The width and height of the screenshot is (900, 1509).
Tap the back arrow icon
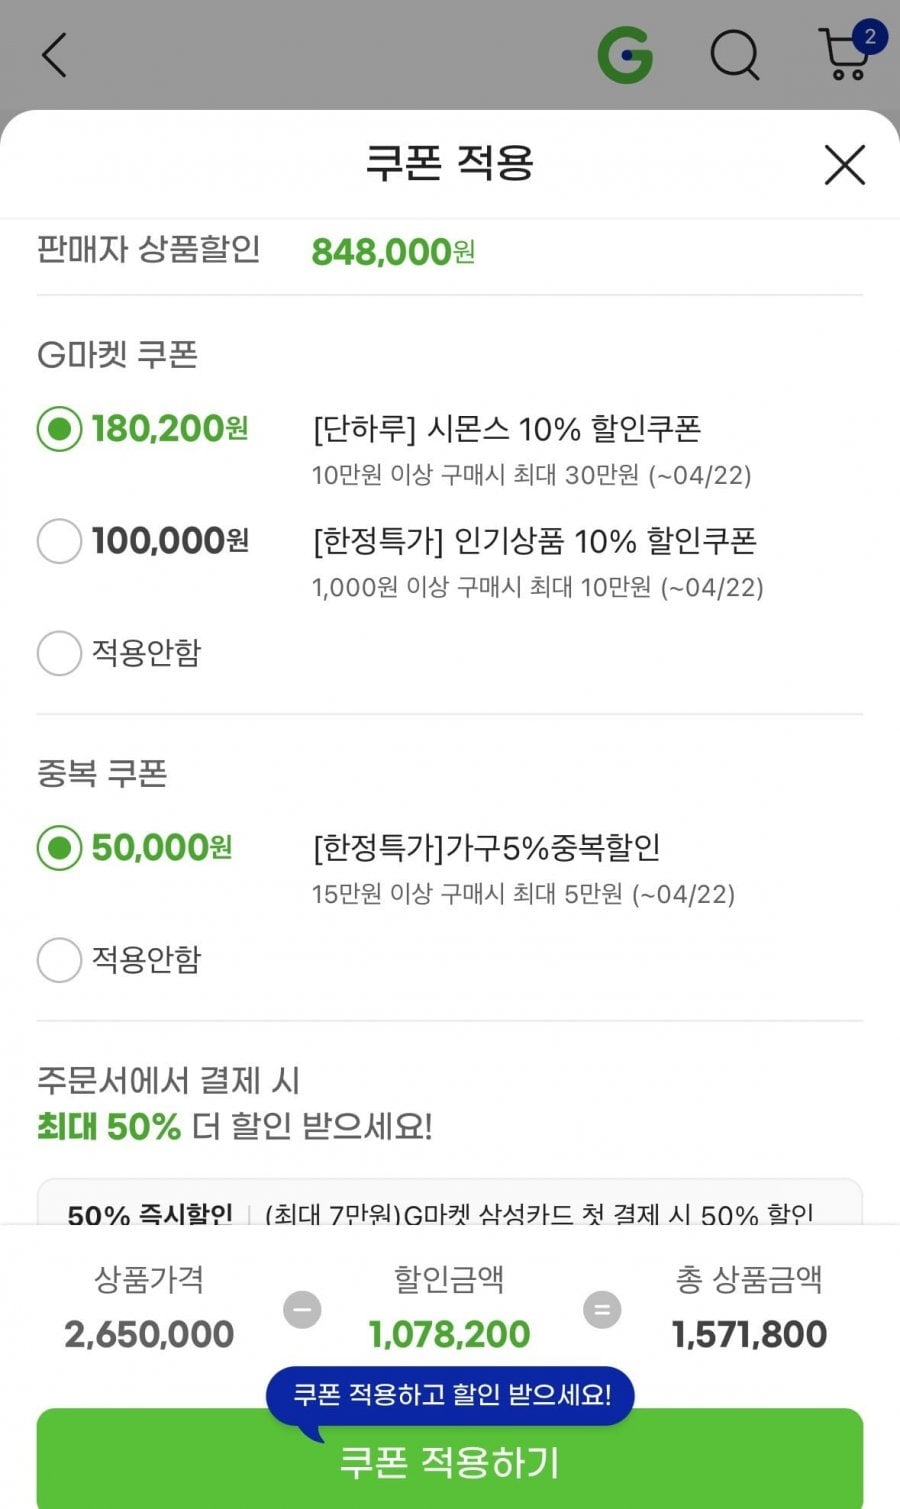coord(55,55)
